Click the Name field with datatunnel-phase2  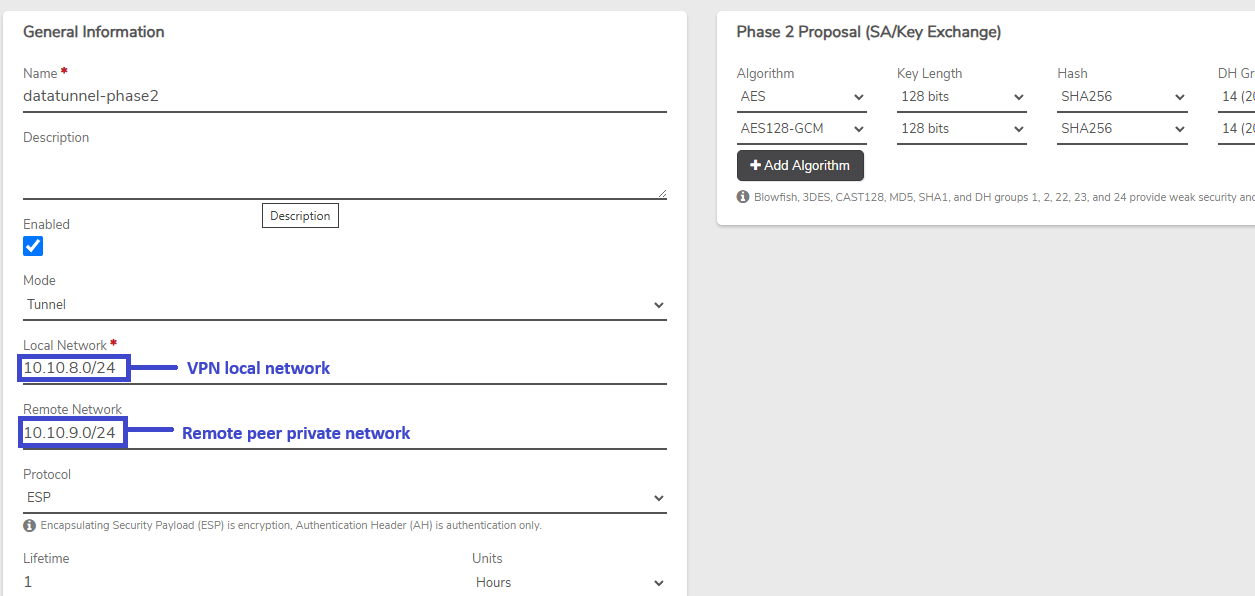point(345,97)
